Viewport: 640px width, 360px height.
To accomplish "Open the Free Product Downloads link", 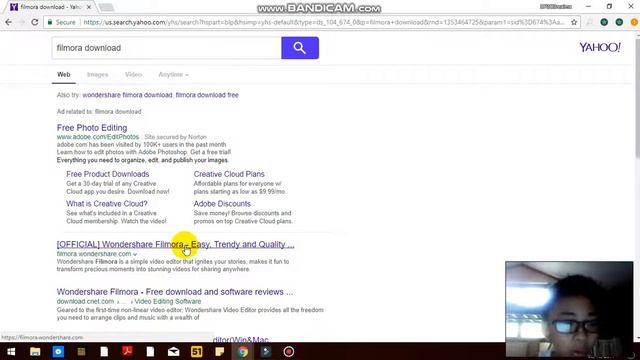I will coord(108,174).
